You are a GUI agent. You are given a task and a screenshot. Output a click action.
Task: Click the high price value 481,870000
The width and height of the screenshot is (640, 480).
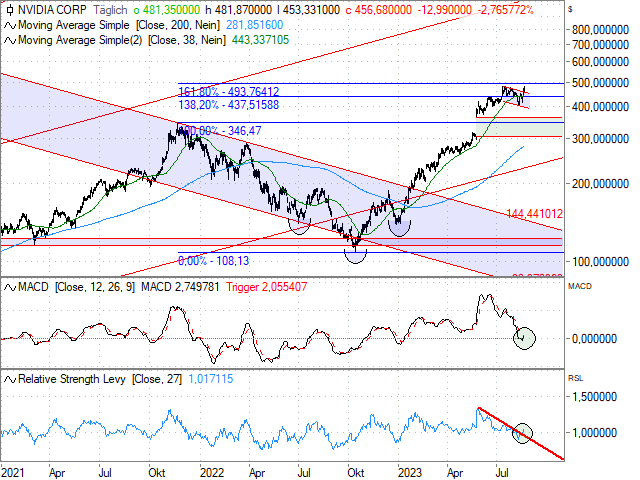[x=243, y=10]
